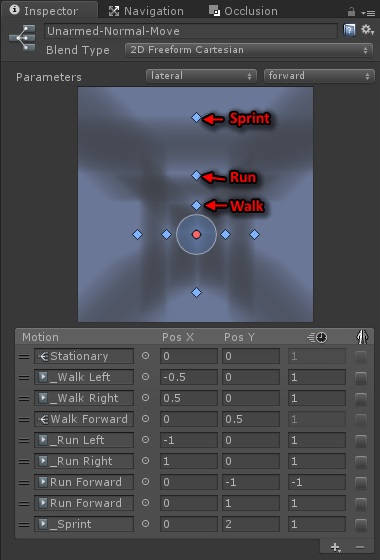This screenshot has height=560, width=380.
Task: Select the Run Right diamond point in graph
Action: [x=254, y=235]
